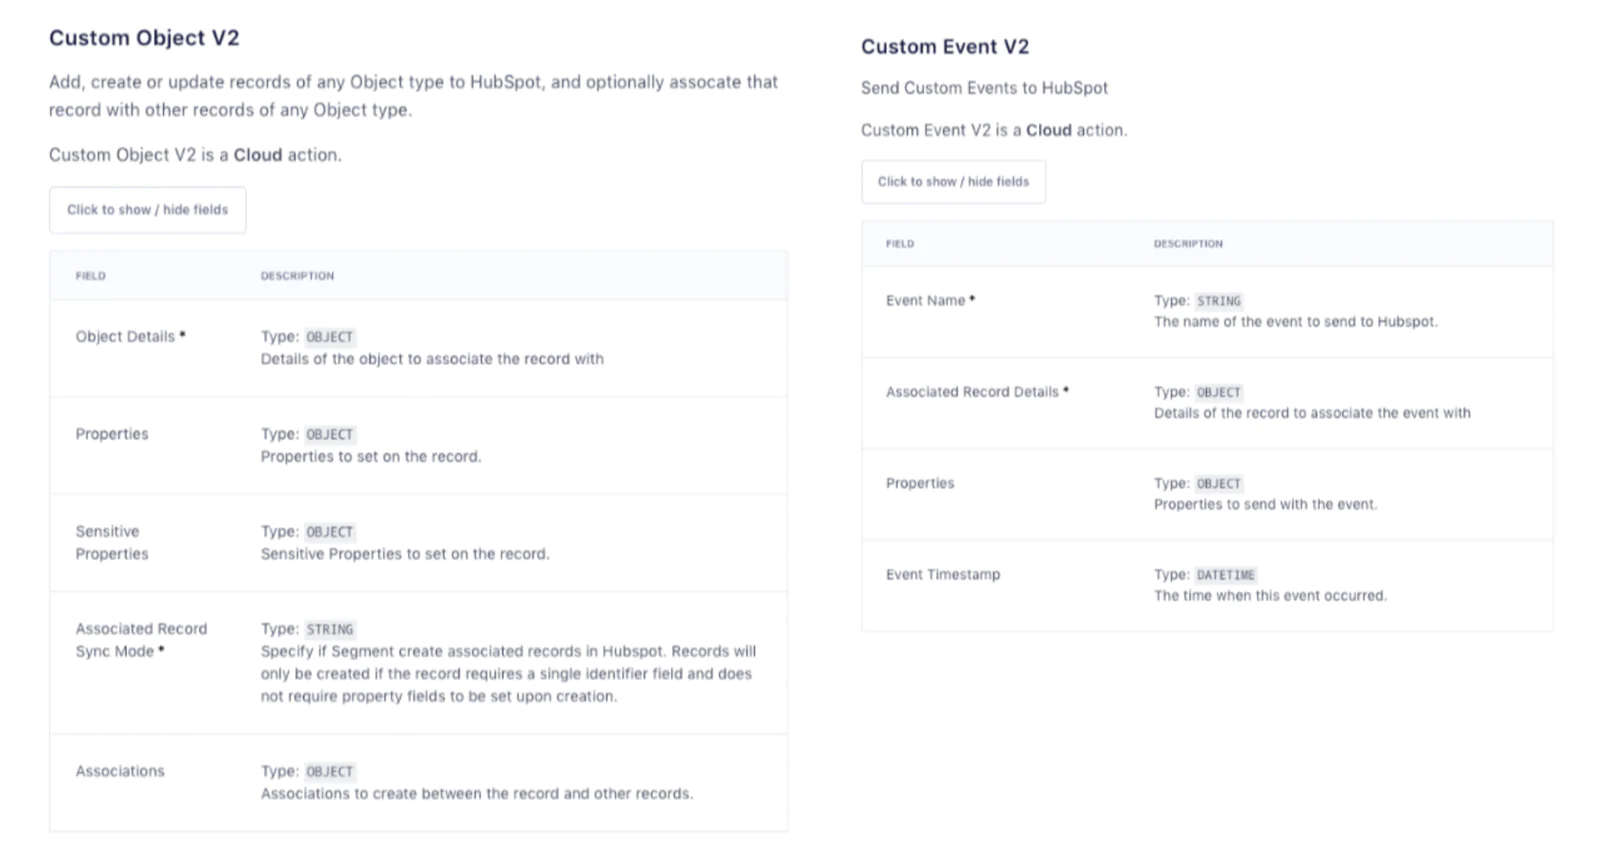Select the Associated Record Details field
The image size is (1600, 858).
tap(974, 391)
